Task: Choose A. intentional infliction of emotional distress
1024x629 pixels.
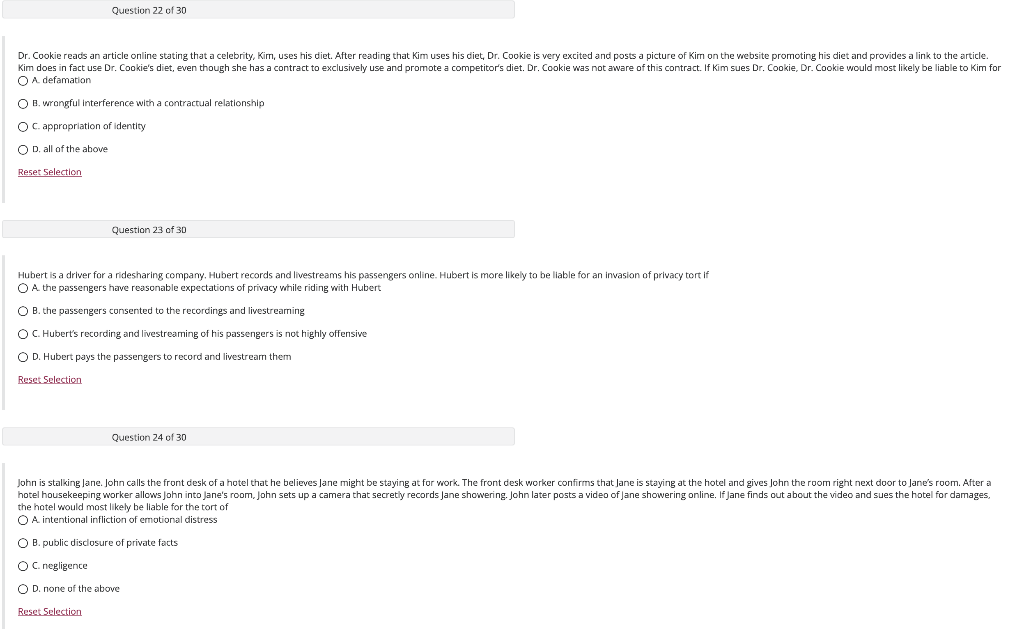Action: pos(23,520)
